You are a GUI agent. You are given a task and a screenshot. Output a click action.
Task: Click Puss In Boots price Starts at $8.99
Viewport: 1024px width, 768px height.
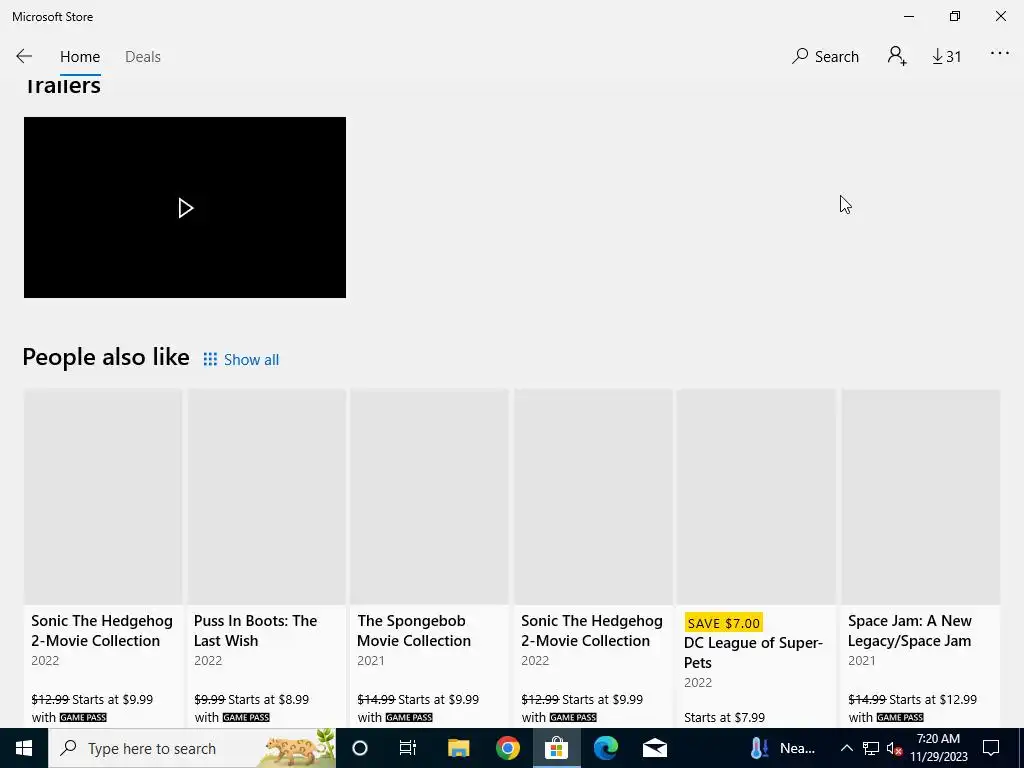tap(268, 699)
